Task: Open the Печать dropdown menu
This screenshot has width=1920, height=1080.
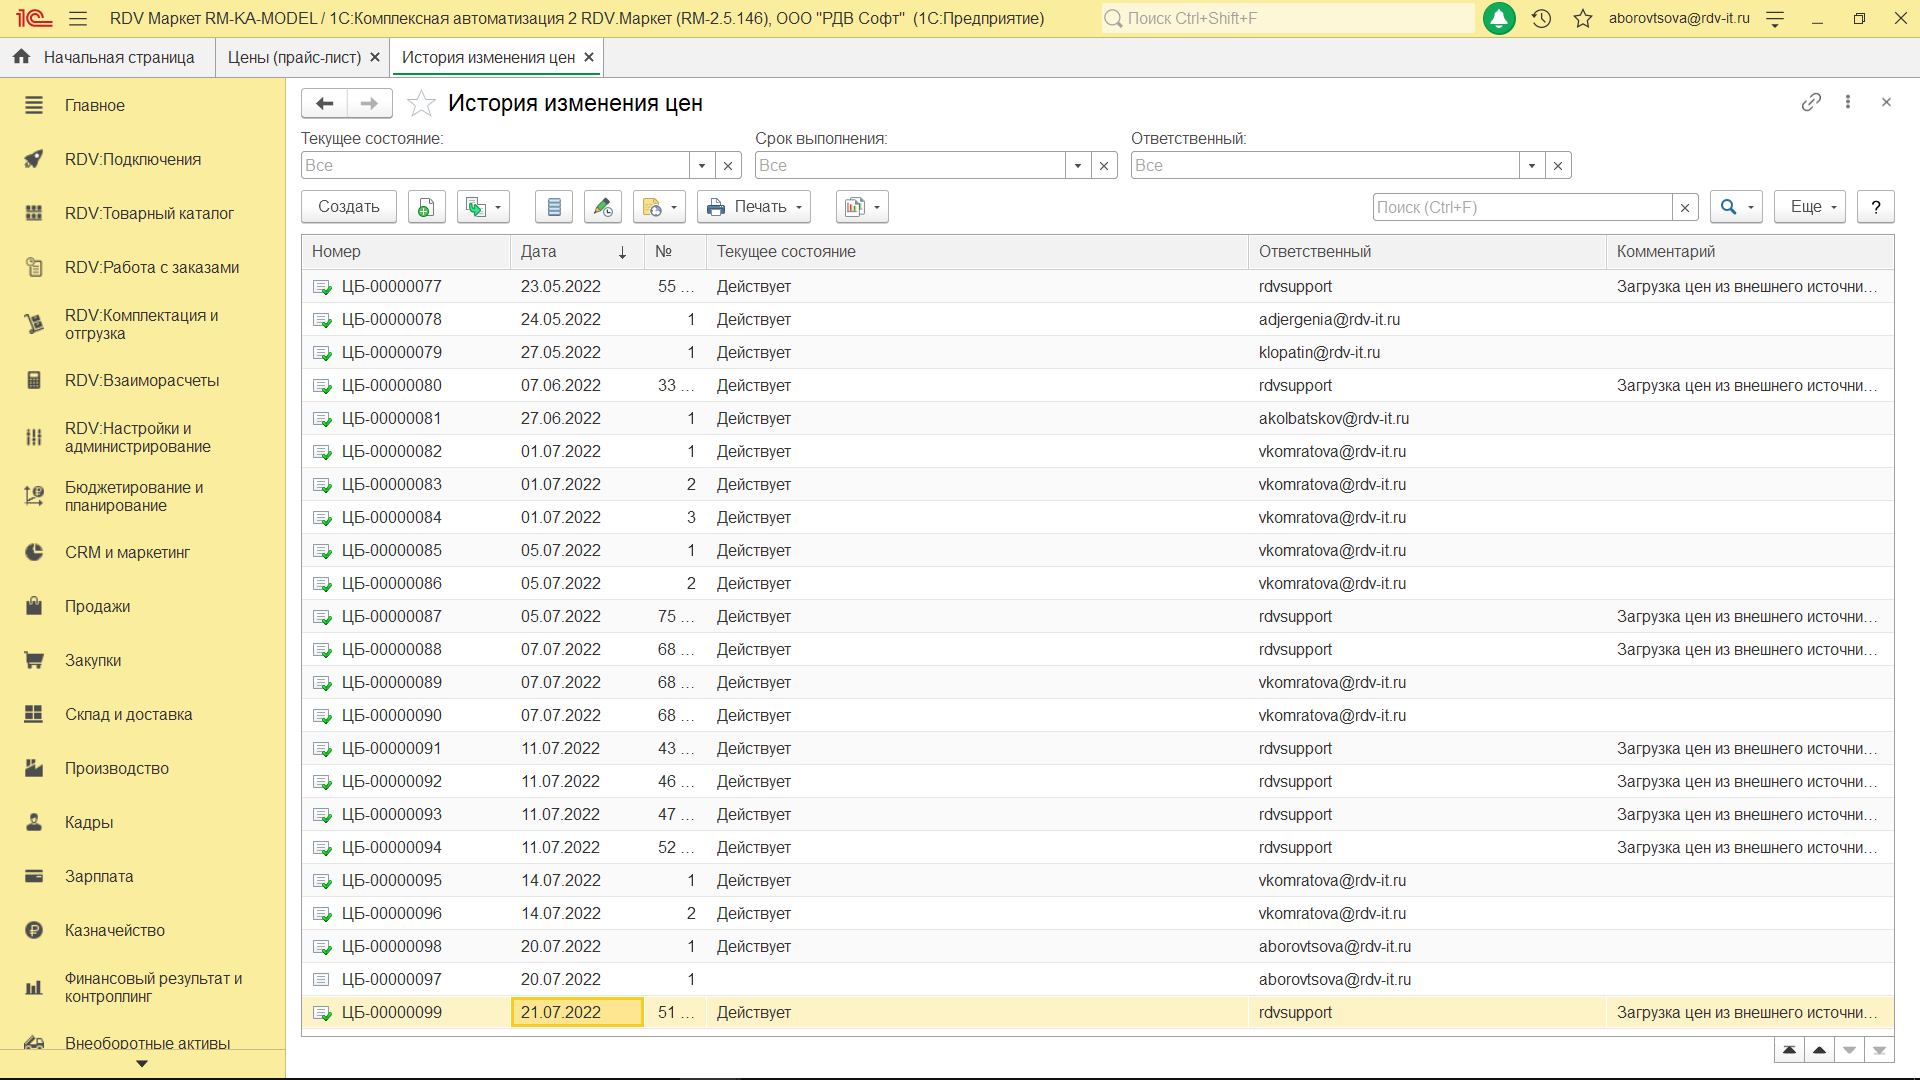Action: 754,207
